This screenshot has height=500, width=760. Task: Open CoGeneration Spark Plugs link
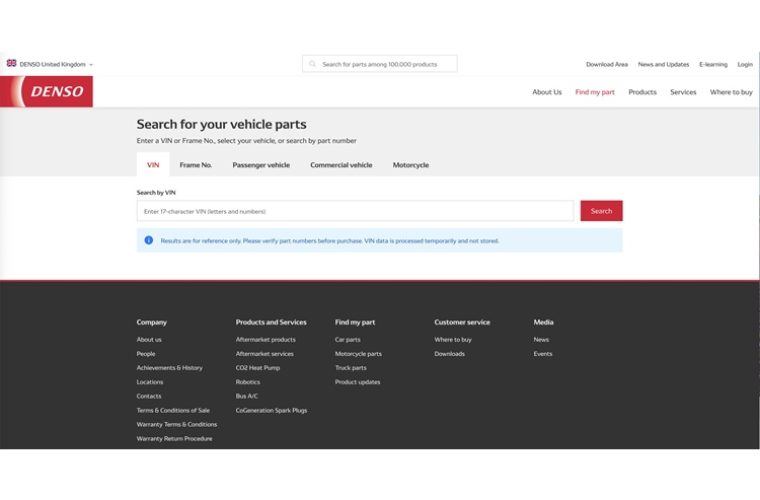pyautogui.click(x=271, y=410)
